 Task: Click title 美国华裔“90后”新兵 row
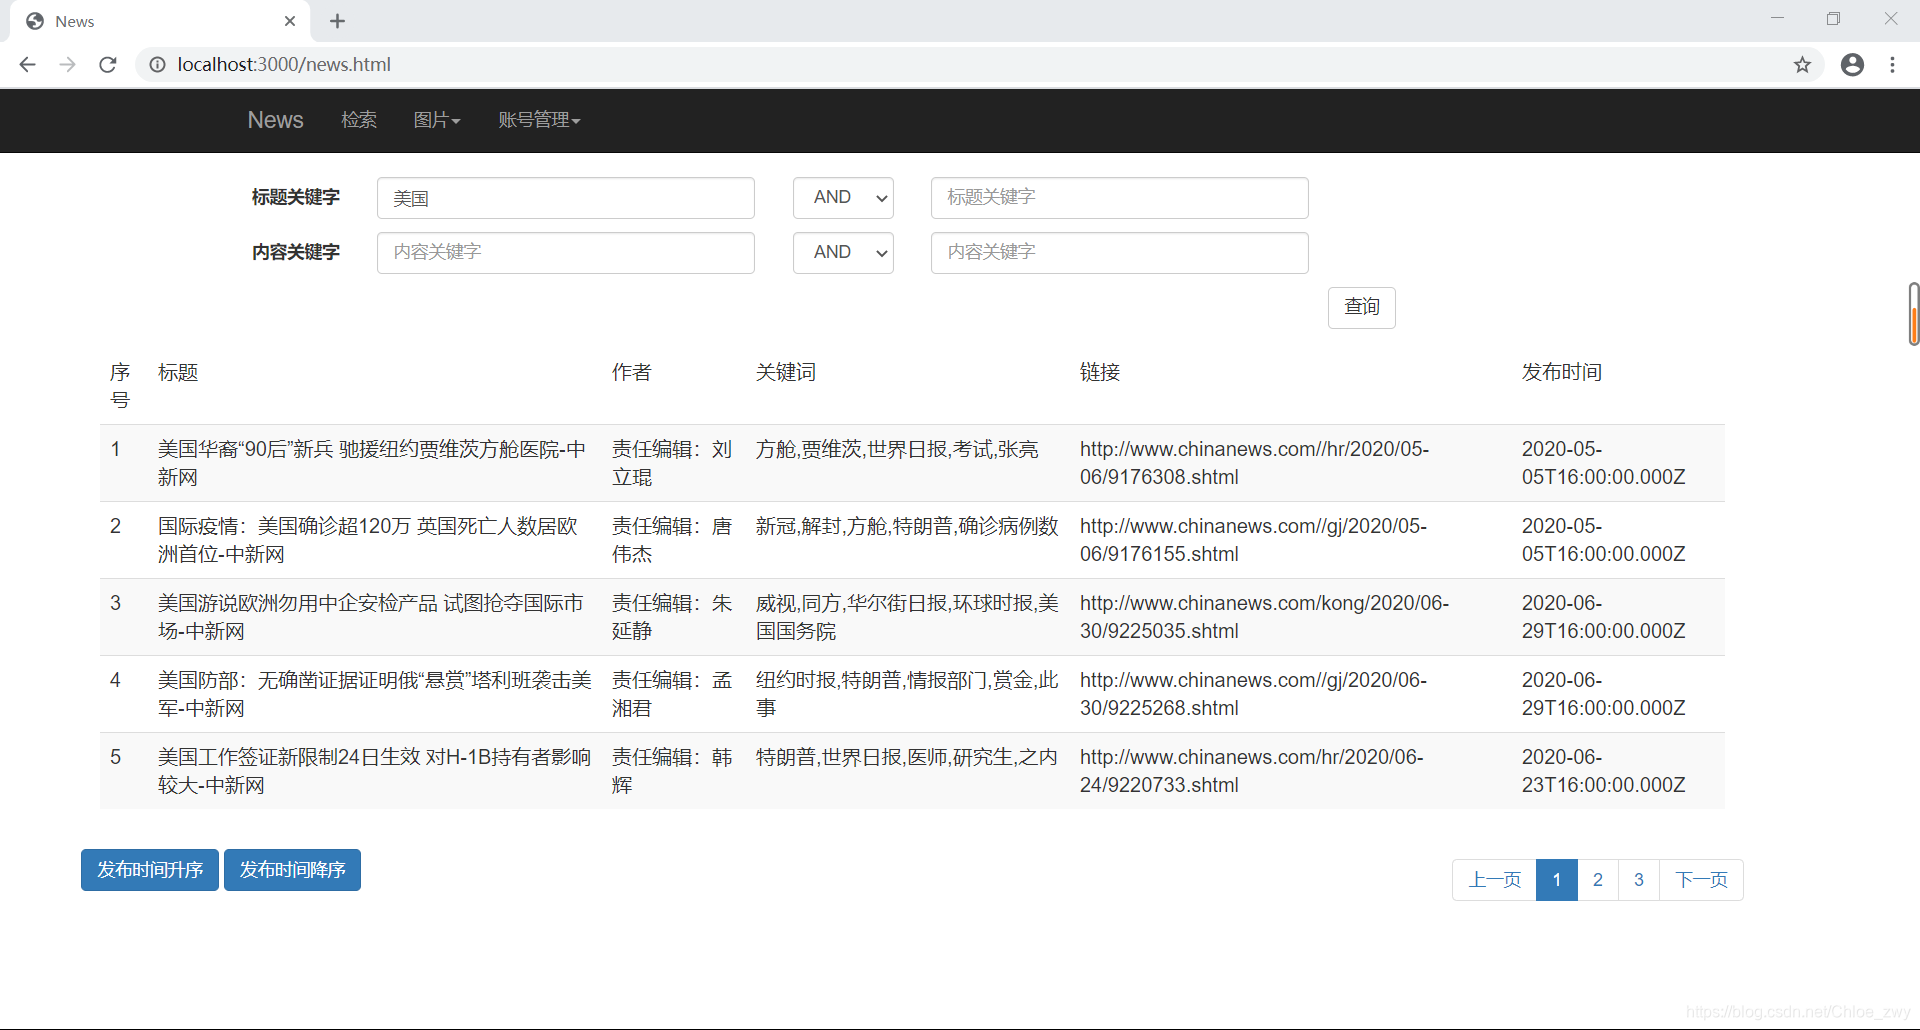[x=372, y=463]
